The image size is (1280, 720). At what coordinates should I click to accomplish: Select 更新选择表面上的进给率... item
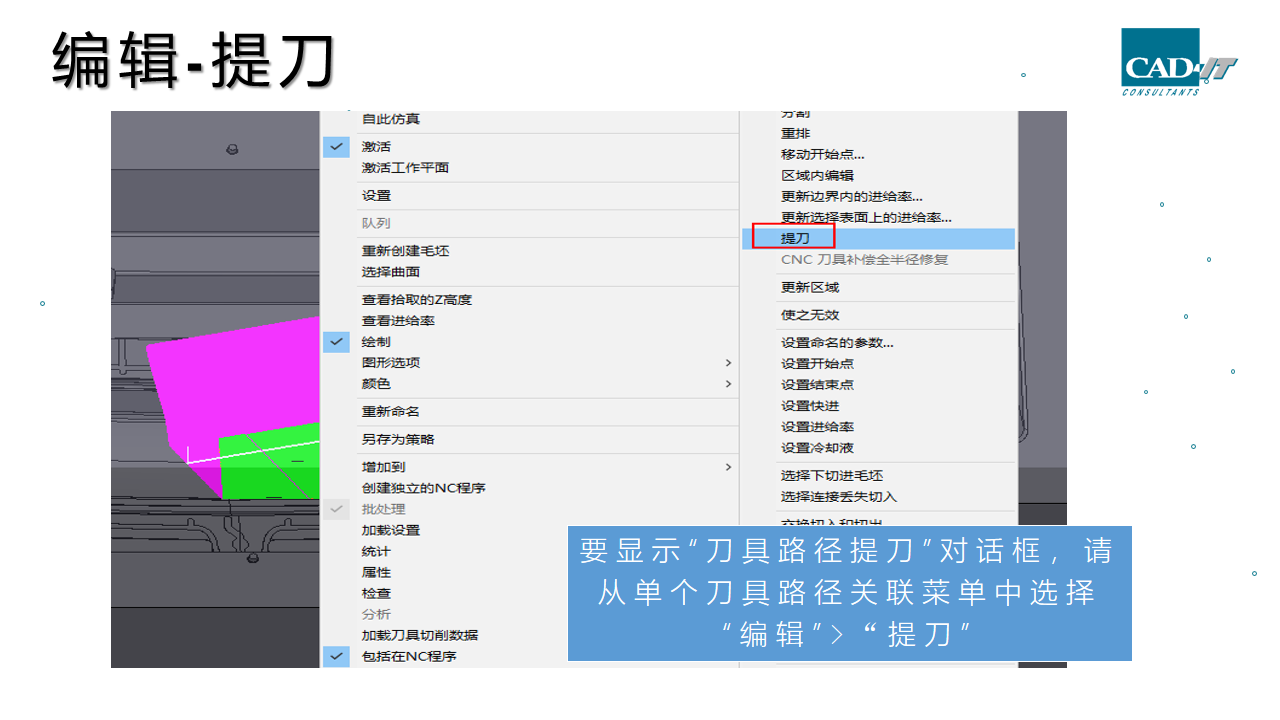coord(866,217)
